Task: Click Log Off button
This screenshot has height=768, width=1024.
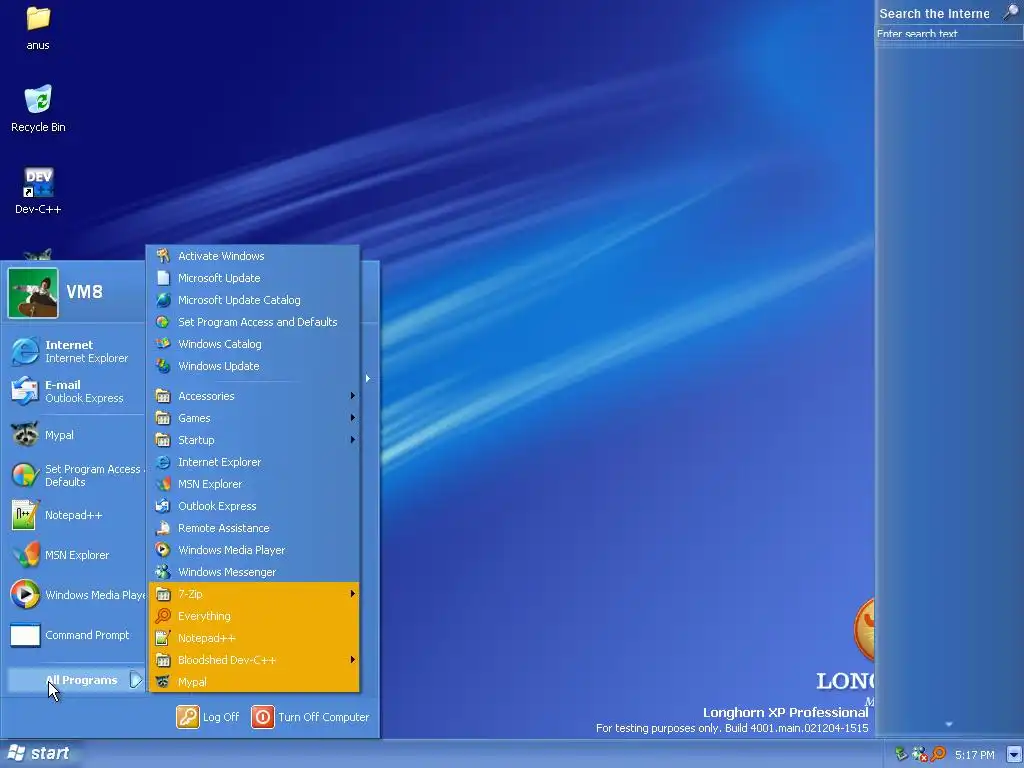Action: (208, 716)
